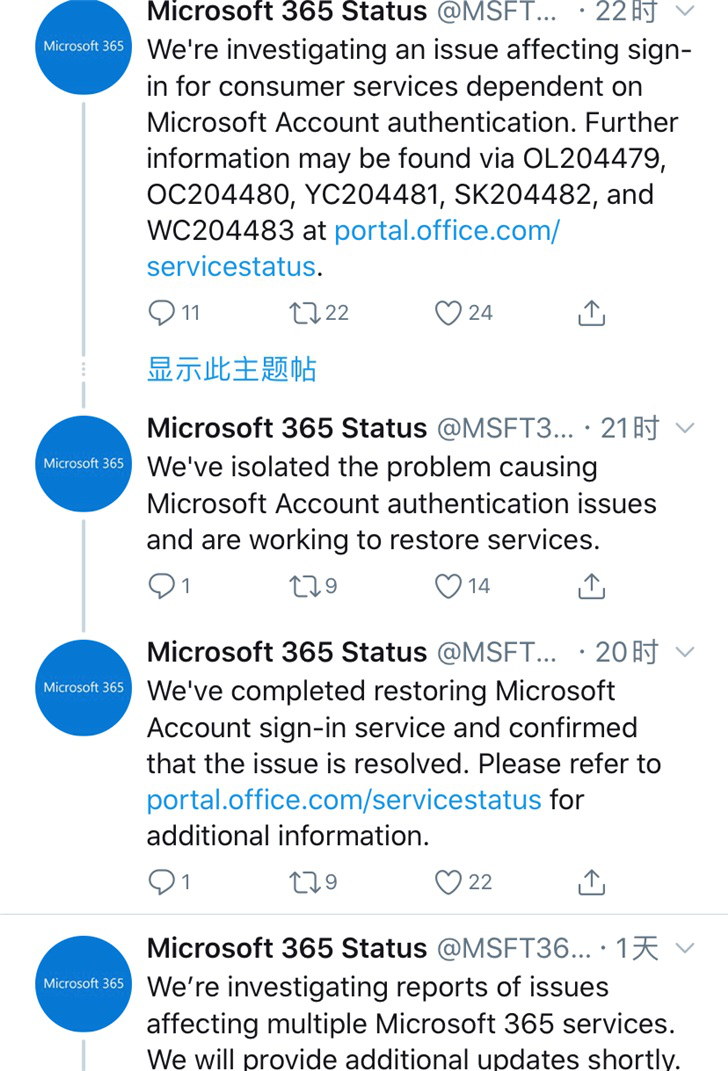Expand options chevron on the 1天 tweet

coord(684,948)
